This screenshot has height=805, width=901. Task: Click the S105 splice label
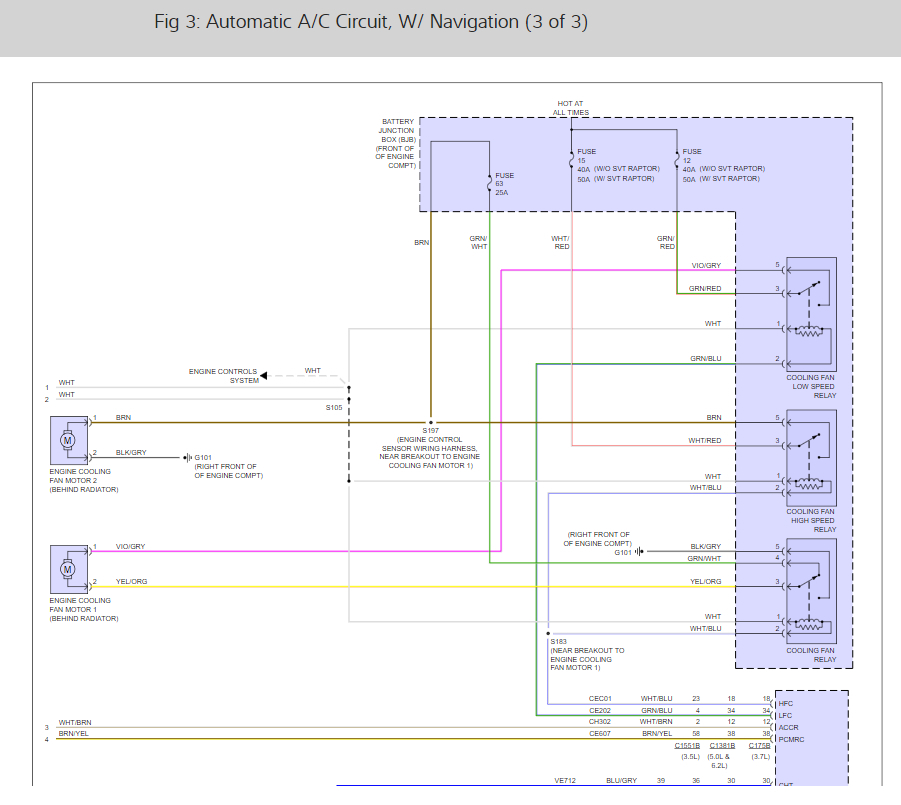334,407
